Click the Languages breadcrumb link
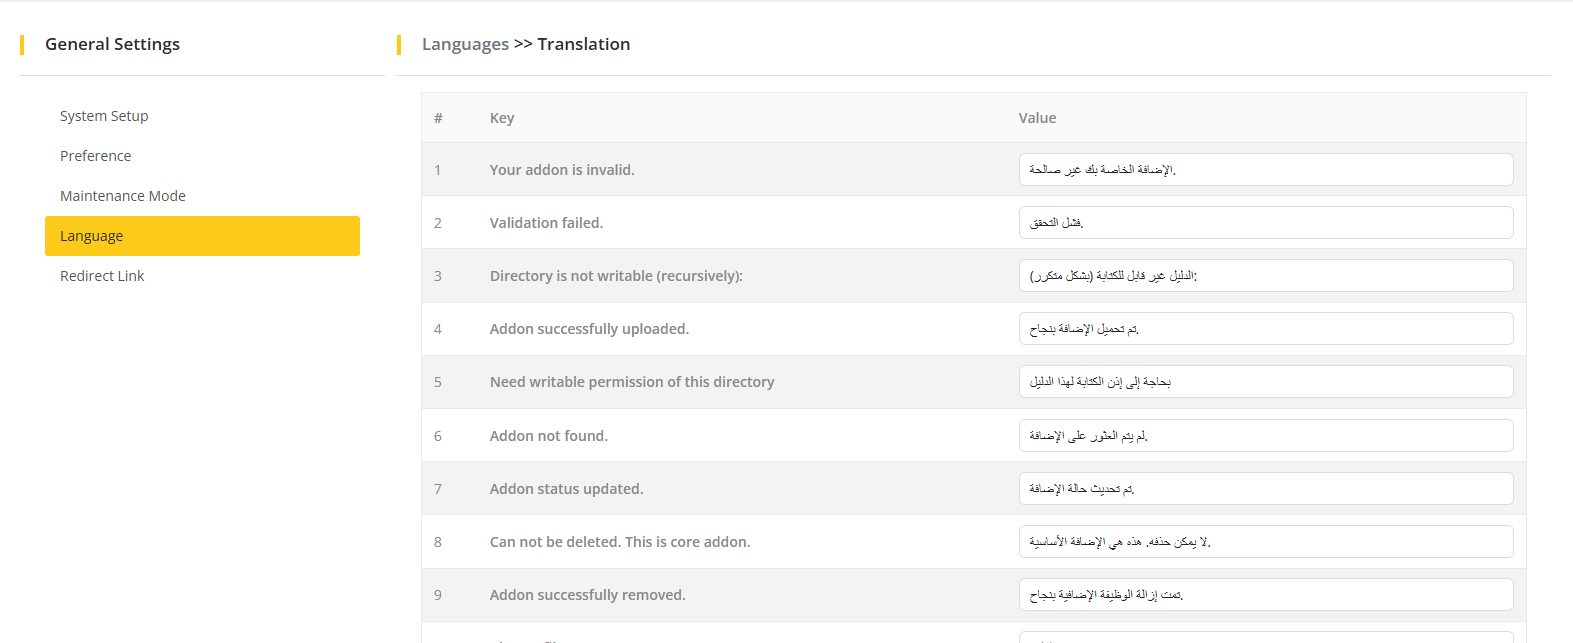1573x643 pixels. click(x=465, y=44)
